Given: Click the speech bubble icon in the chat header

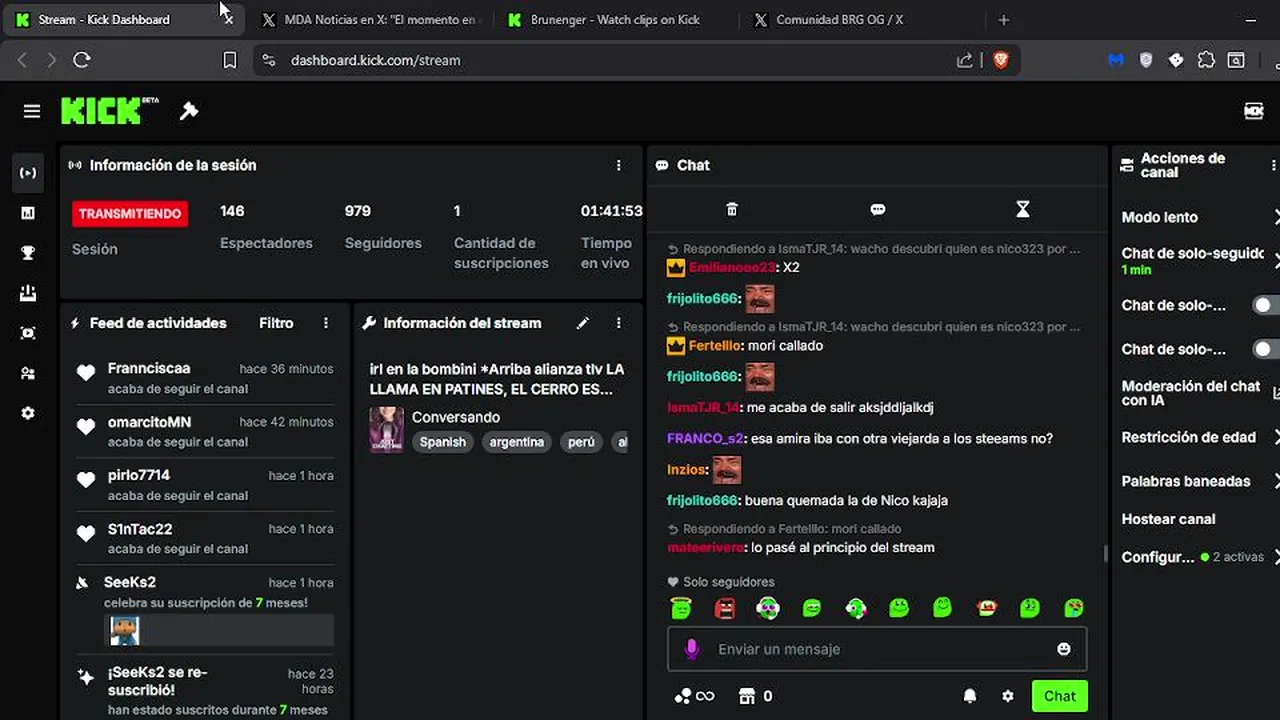Looking at the screenshot, I should [878, 209].
